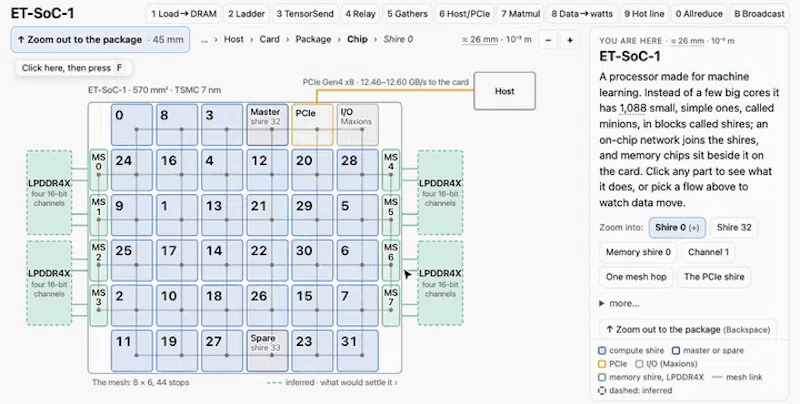
Task: Select Chip in breadcrumb
Action: pyautogui.click(x=357, y=39)
